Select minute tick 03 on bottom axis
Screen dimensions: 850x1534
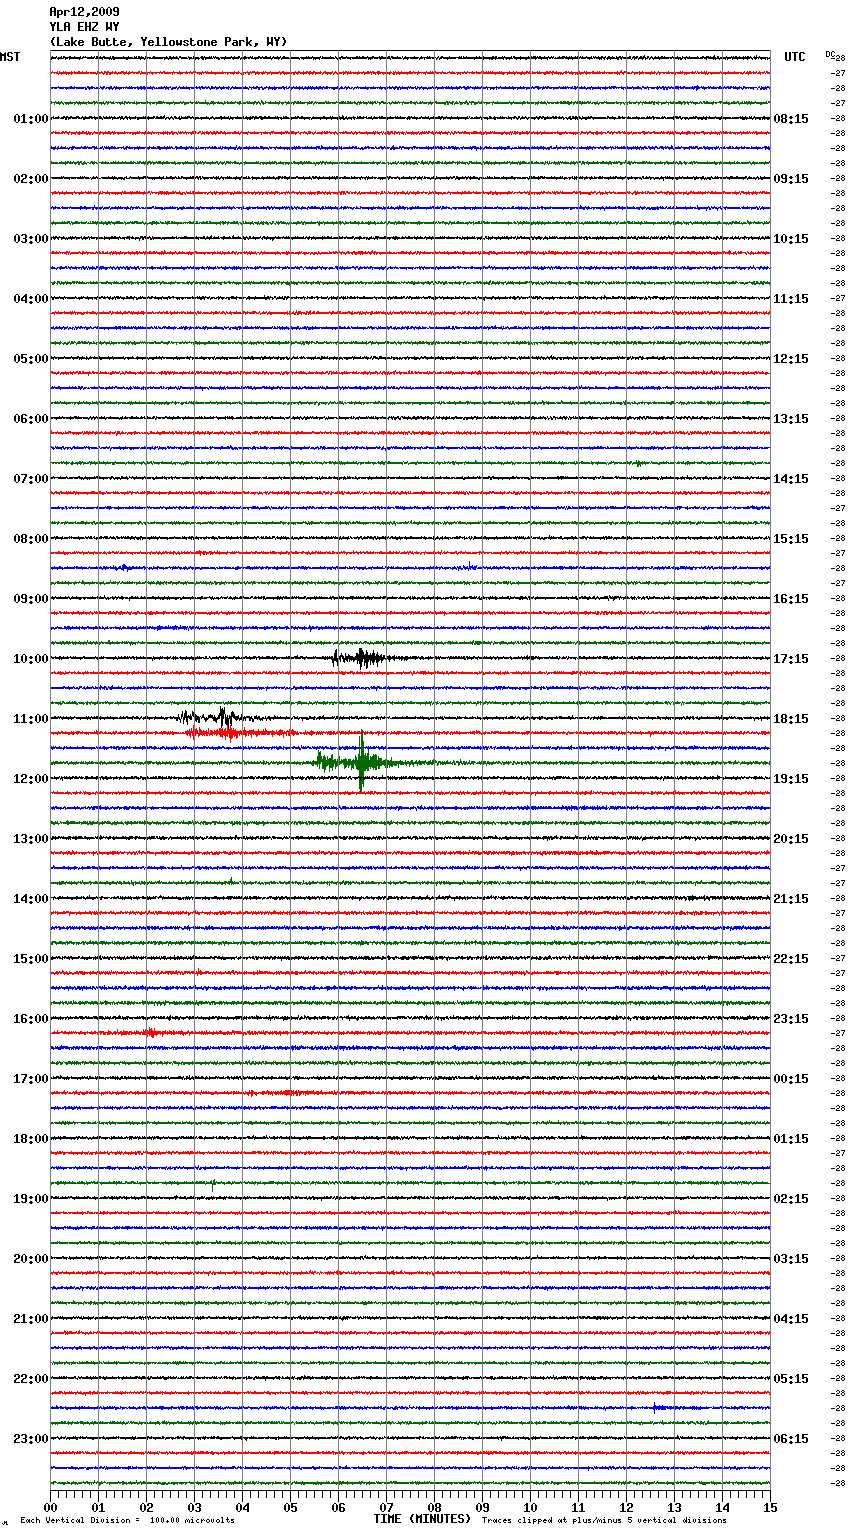pyautogui.click(x=194, y=1507)
